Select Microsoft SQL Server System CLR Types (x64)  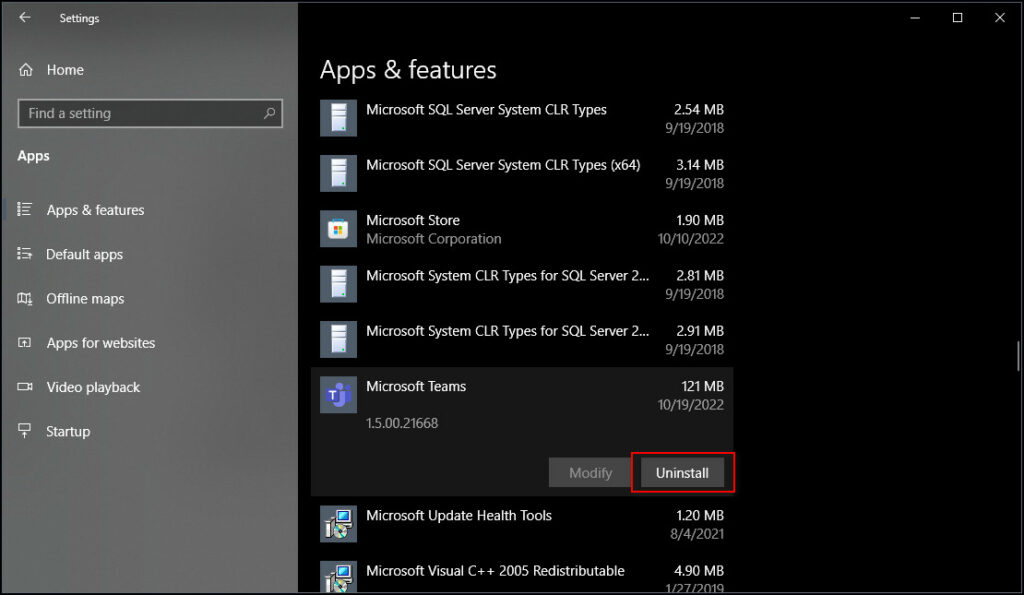pos(522,174)
